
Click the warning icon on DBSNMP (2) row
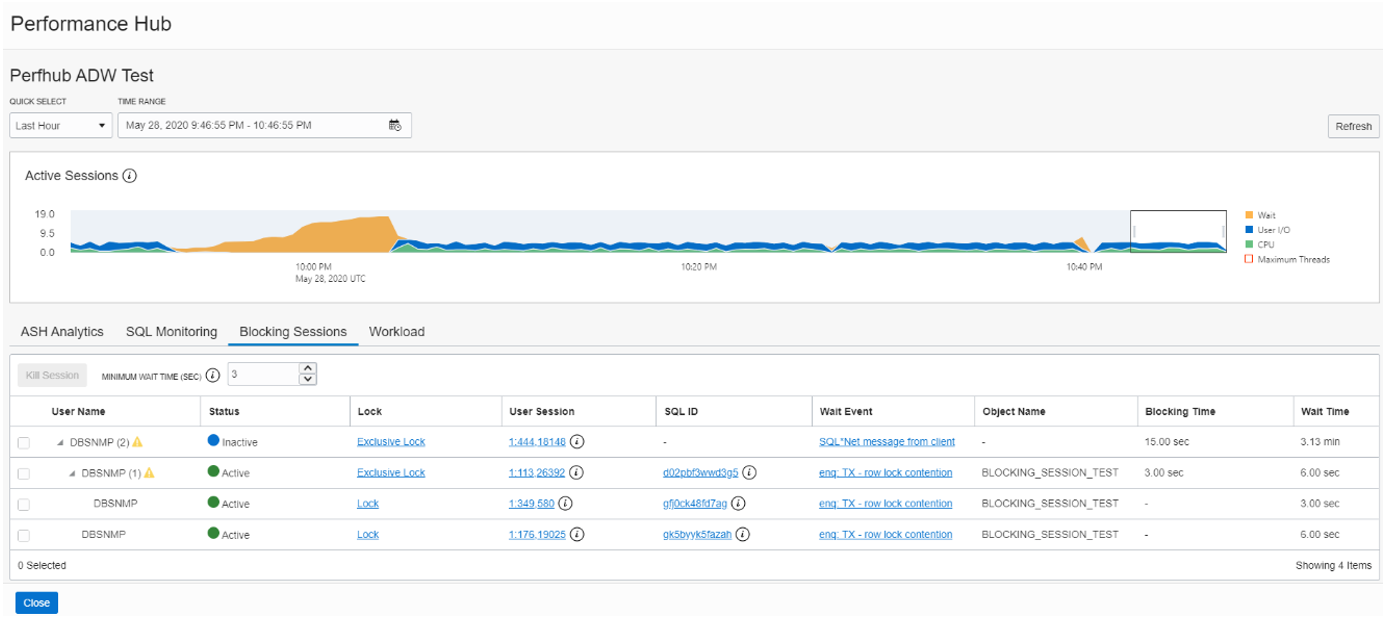pyautogui.click(x=138, y=441)
